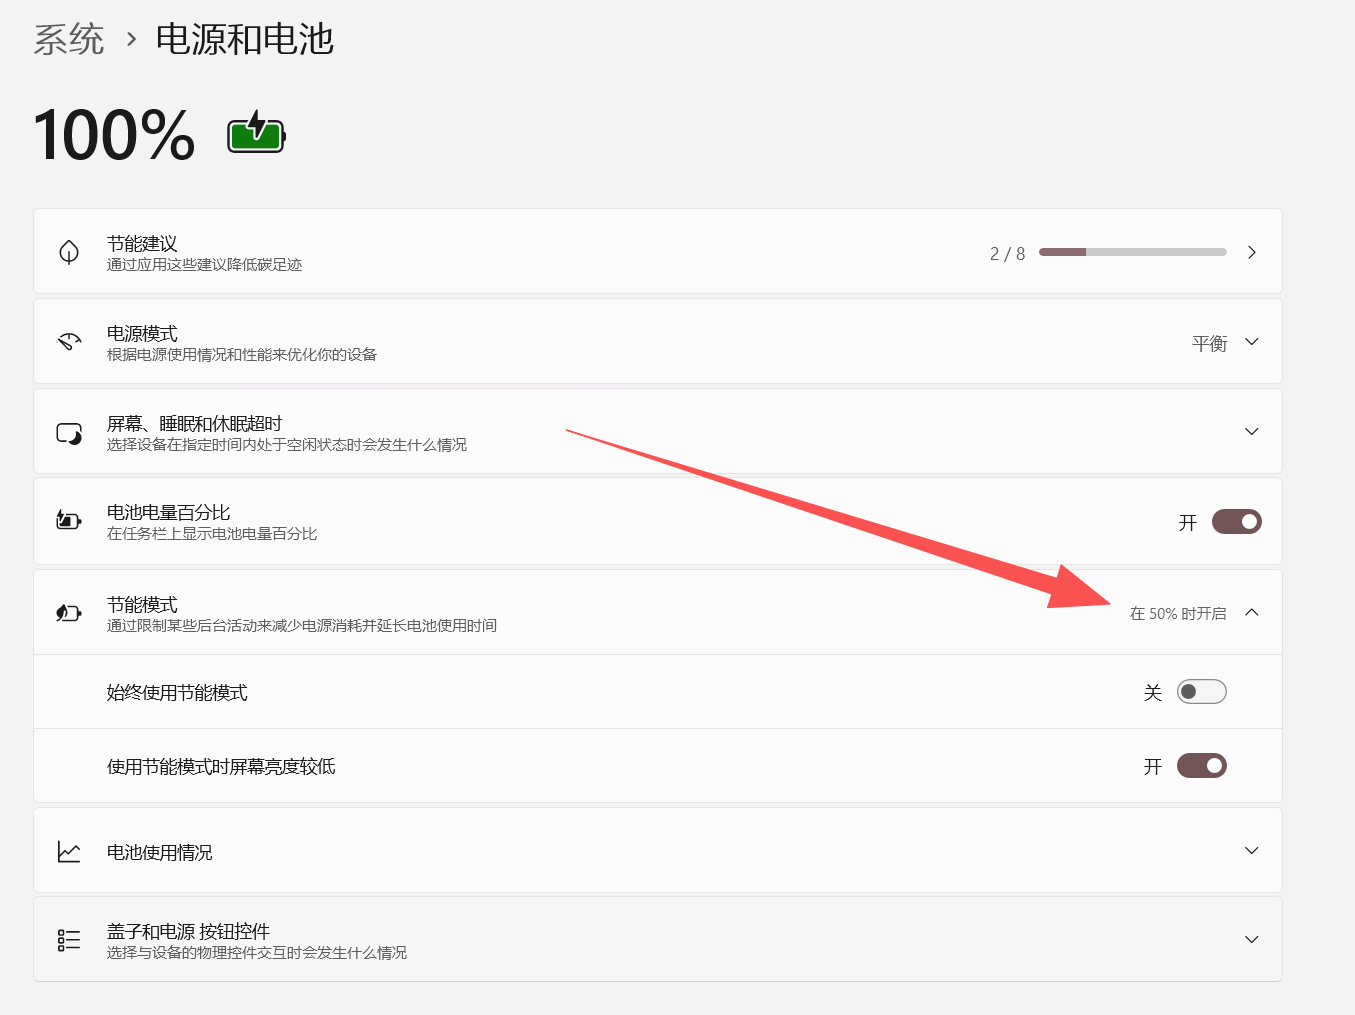Viewport: 1355px width, 1015px height.
Task: Click the list icon beside 盖子和电源 按钮控件
Action: (x=69, y=940)
